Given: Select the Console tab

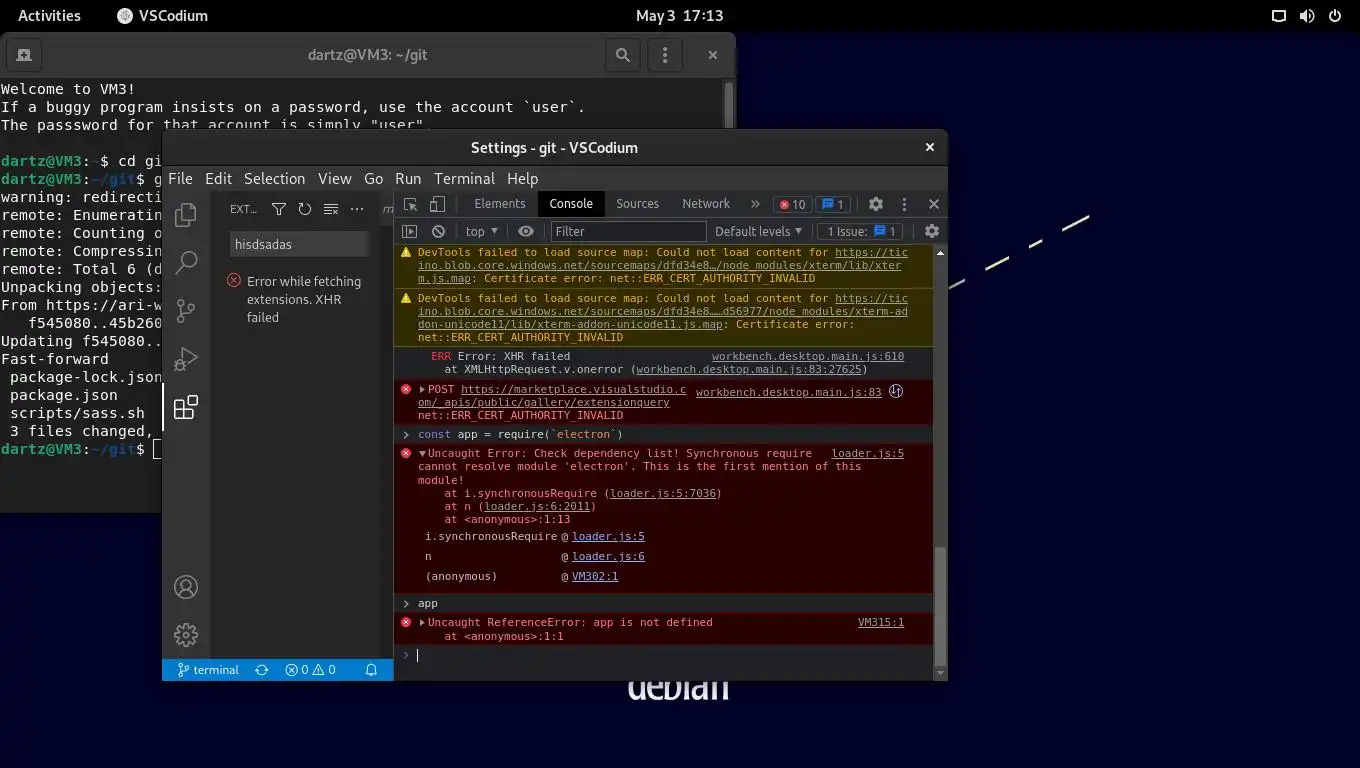Looking at the screenshot, I should tap(571, 204).
